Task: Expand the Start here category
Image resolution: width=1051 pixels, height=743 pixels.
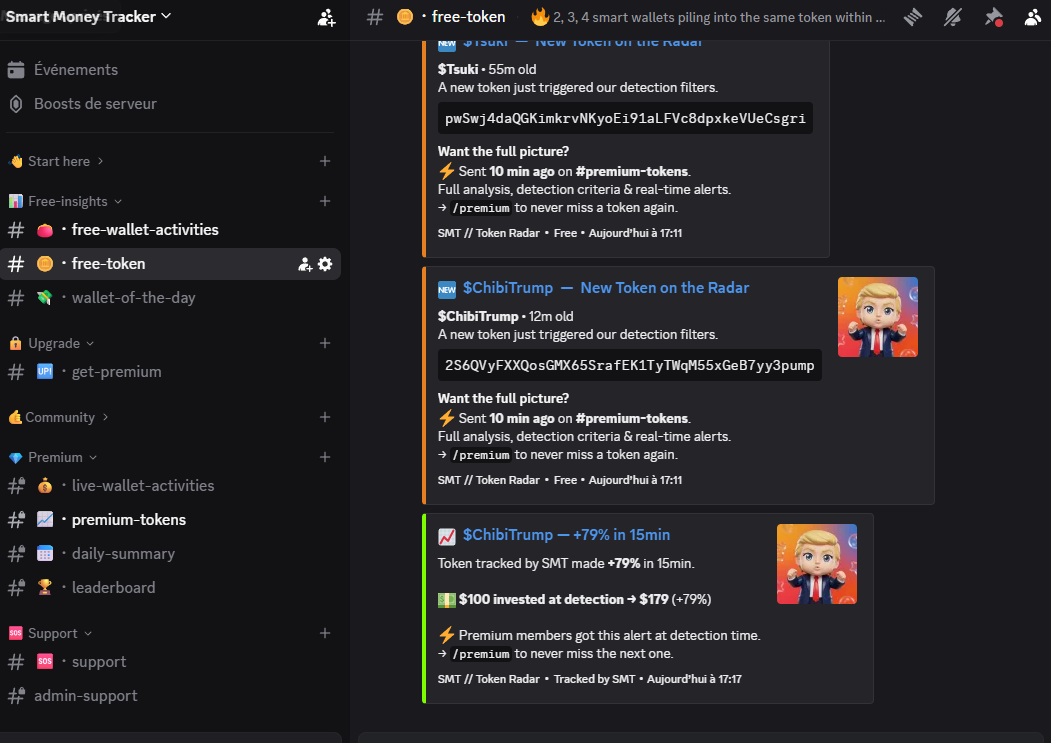Action: click(59, 161)
